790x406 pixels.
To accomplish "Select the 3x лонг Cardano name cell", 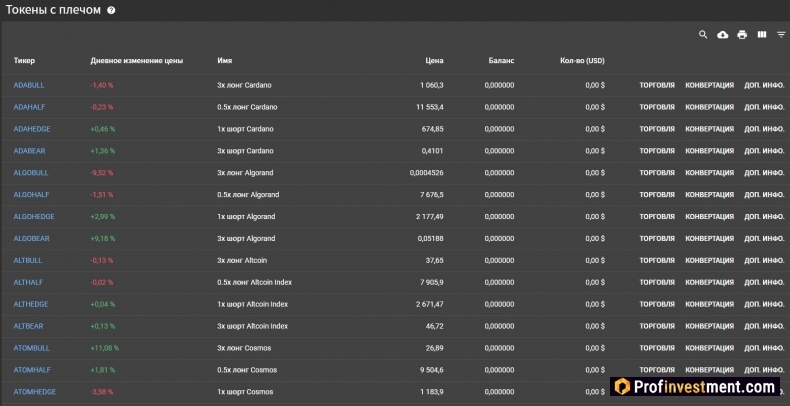I will tap(244, 85).
